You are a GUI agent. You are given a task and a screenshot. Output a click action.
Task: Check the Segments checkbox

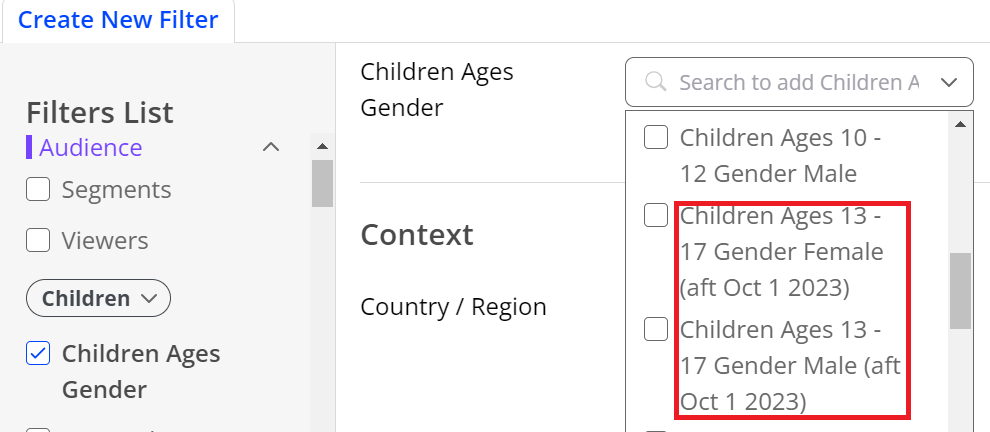click(38, 189)
